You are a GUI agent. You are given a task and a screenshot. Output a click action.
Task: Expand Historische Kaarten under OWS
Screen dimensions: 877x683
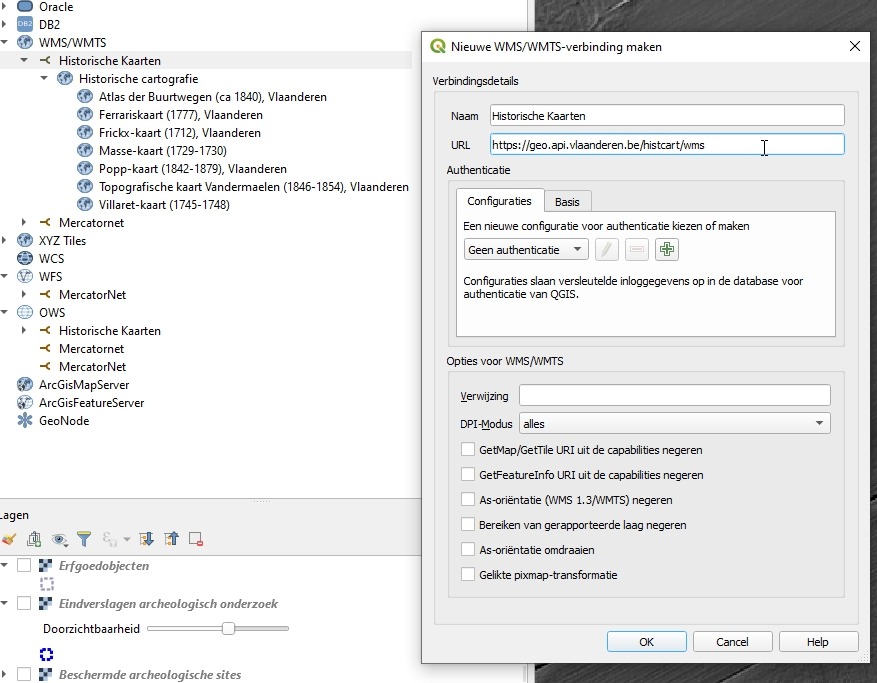click(24, 331)
